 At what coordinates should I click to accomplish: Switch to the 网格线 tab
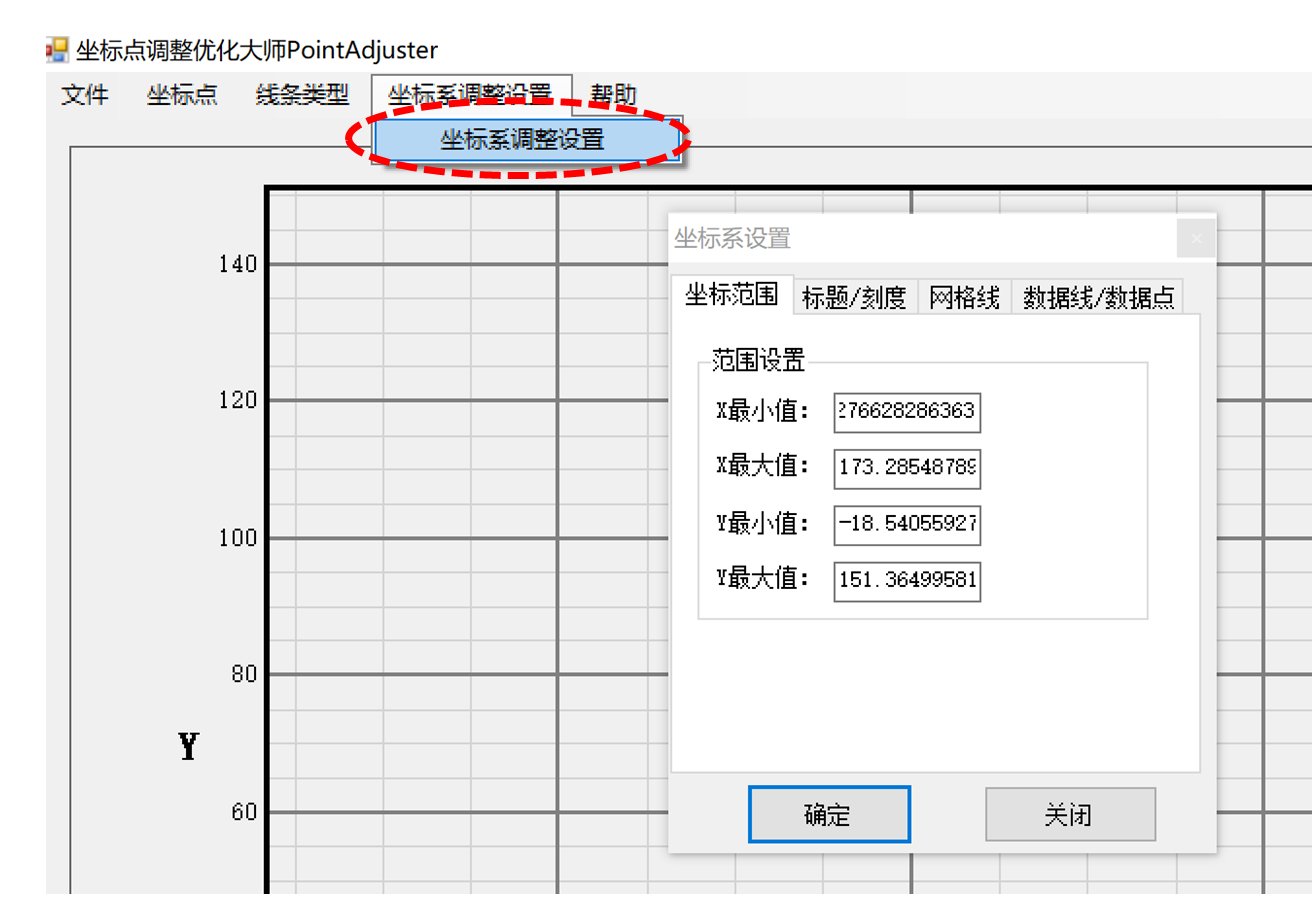click(964, 298)
